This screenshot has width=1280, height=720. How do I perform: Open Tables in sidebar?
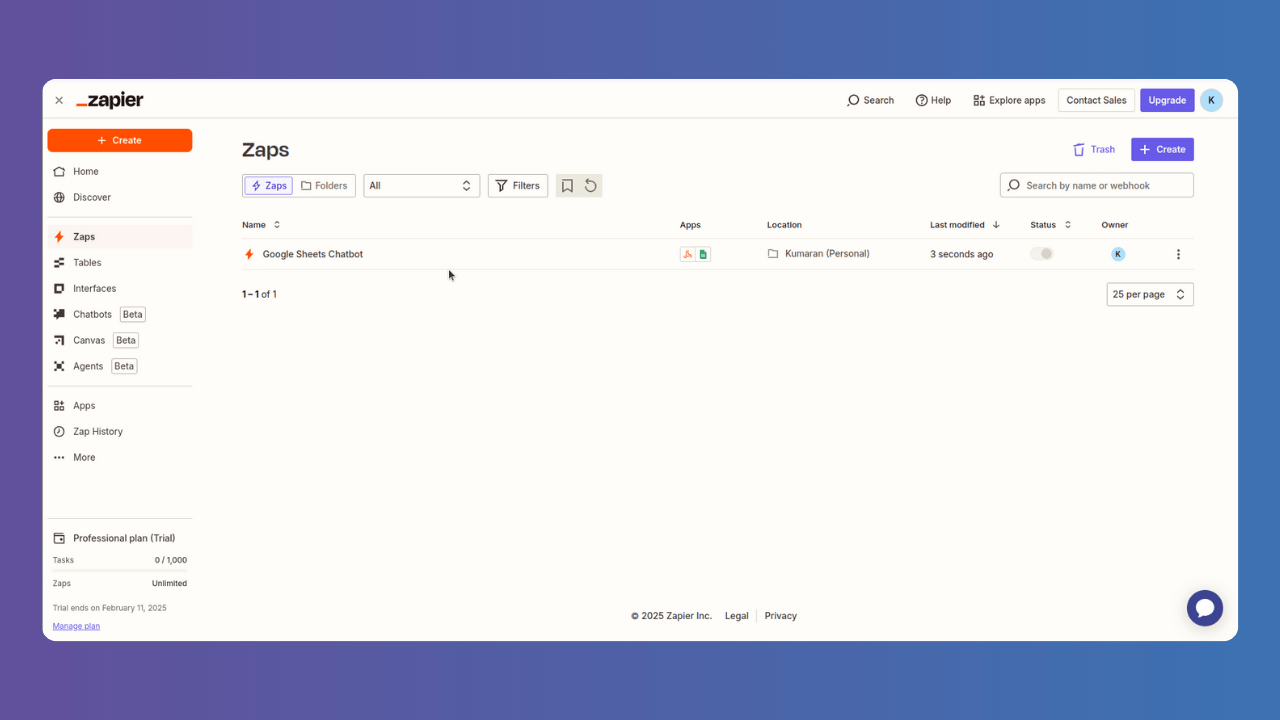[x=120, y=263]
